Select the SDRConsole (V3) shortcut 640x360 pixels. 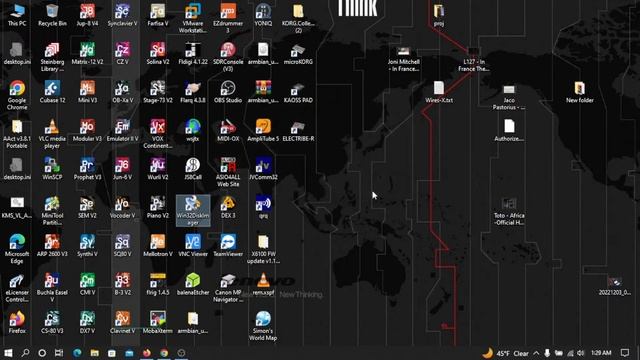click(x=228, y=57)
